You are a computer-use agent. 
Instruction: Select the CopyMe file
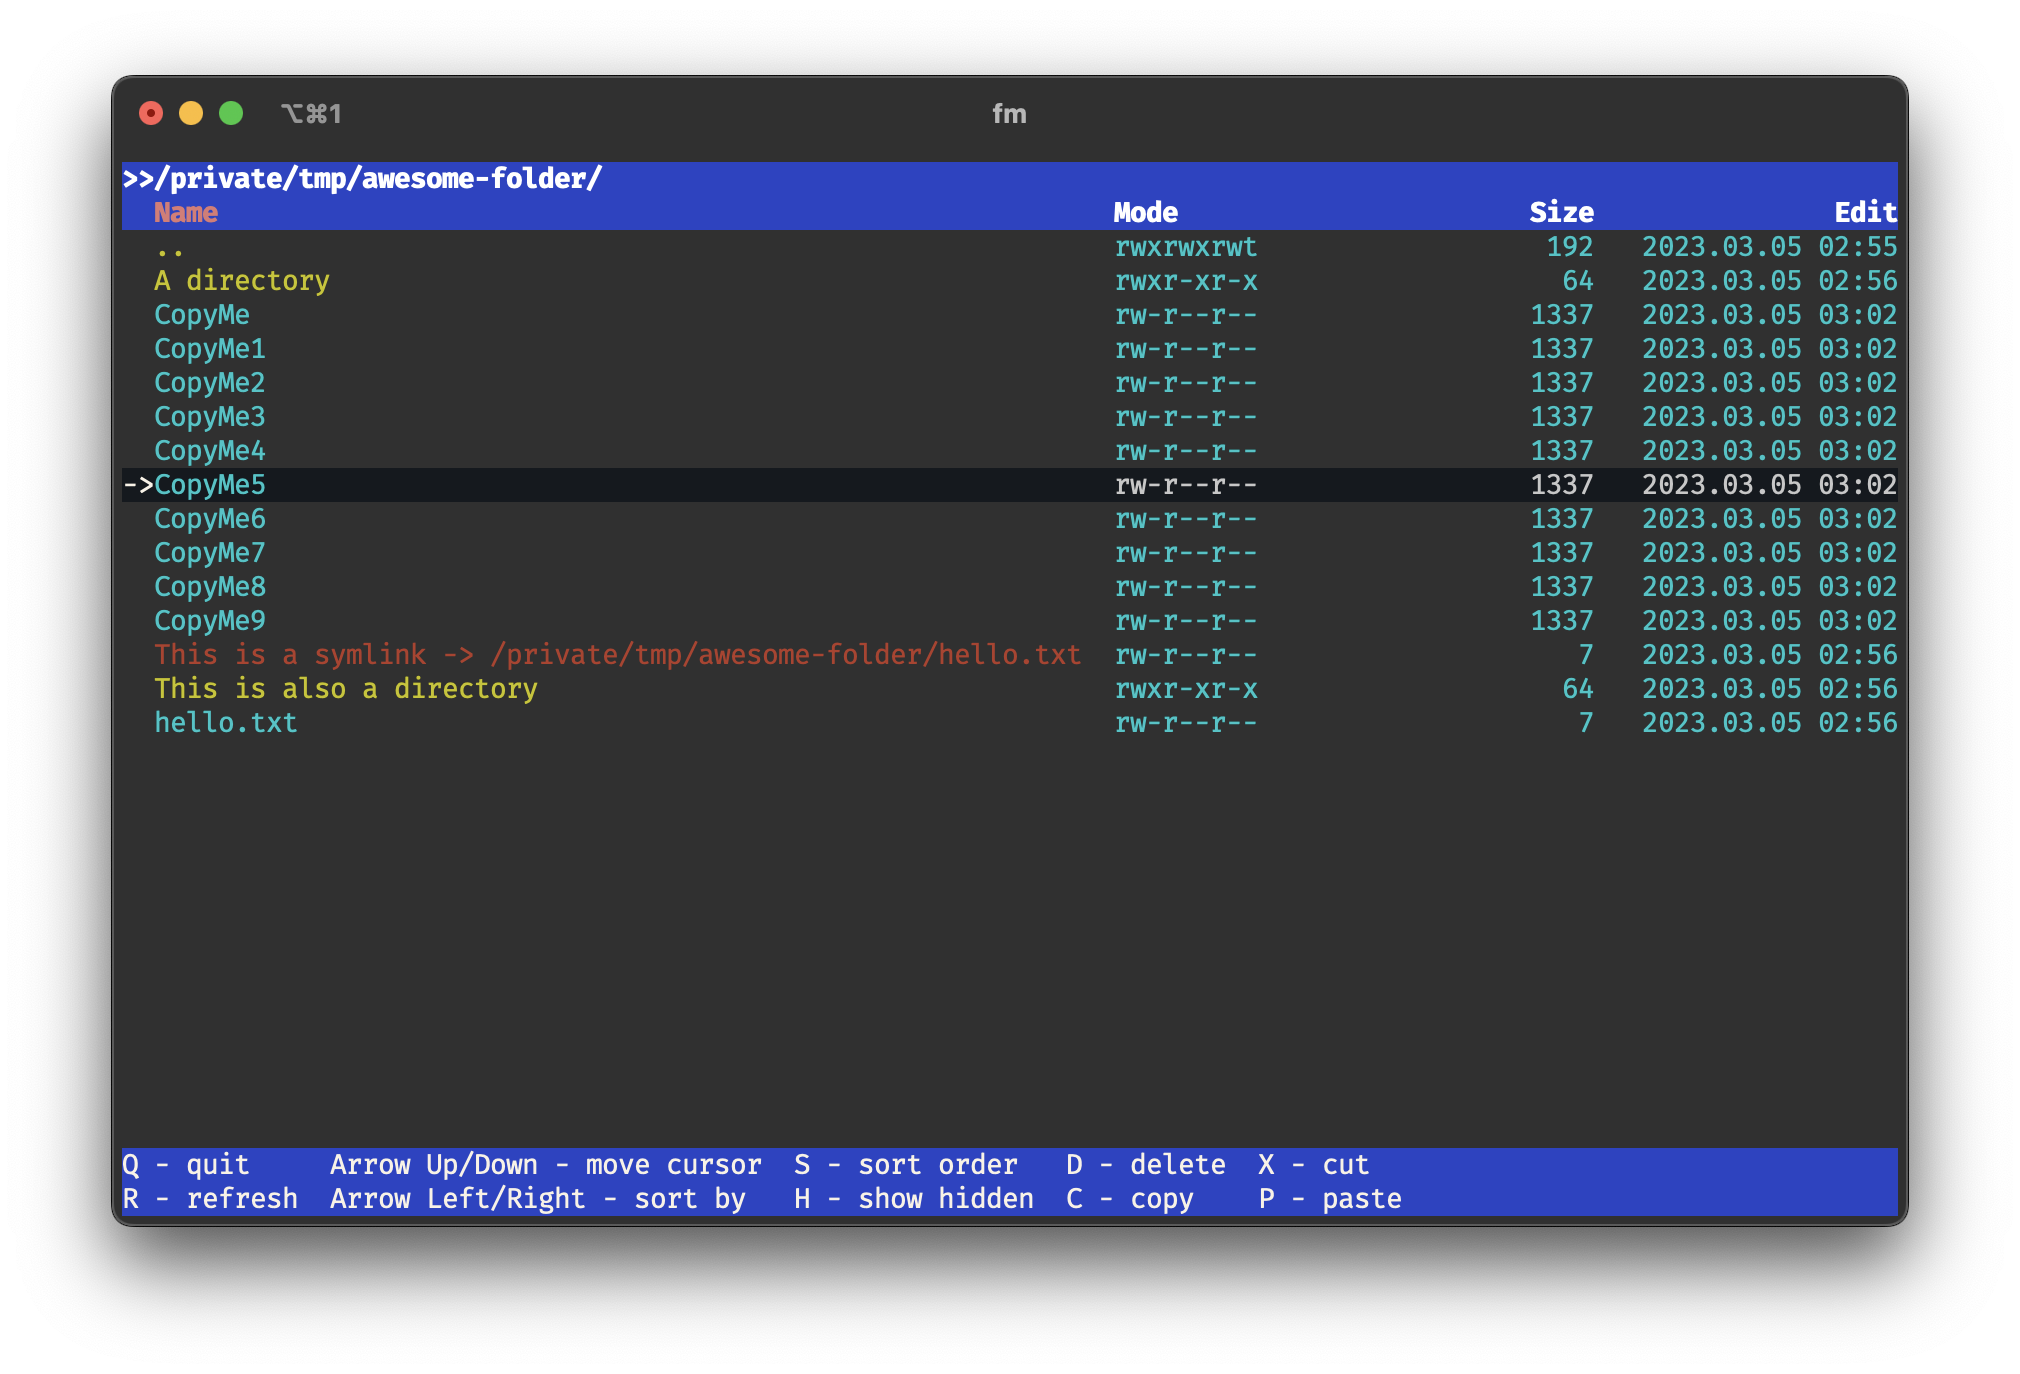point(202,314)
